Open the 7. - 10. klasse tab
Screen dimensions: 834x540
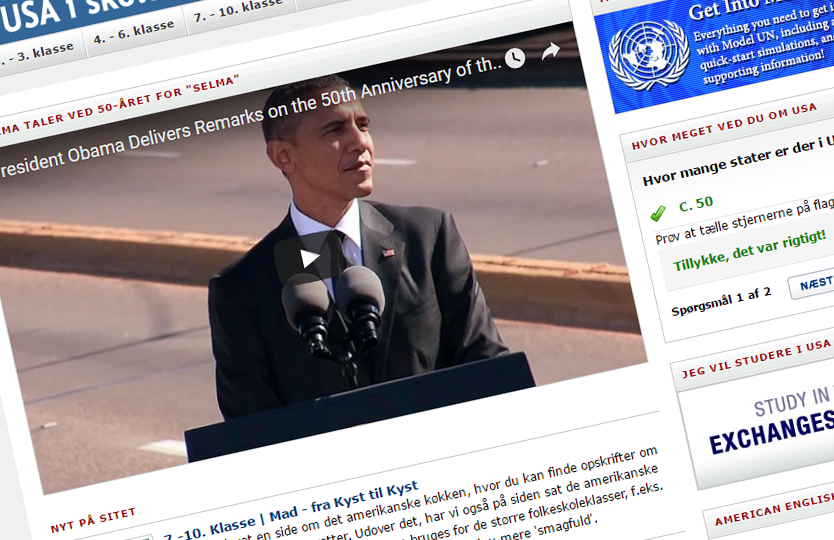(238, 11)
